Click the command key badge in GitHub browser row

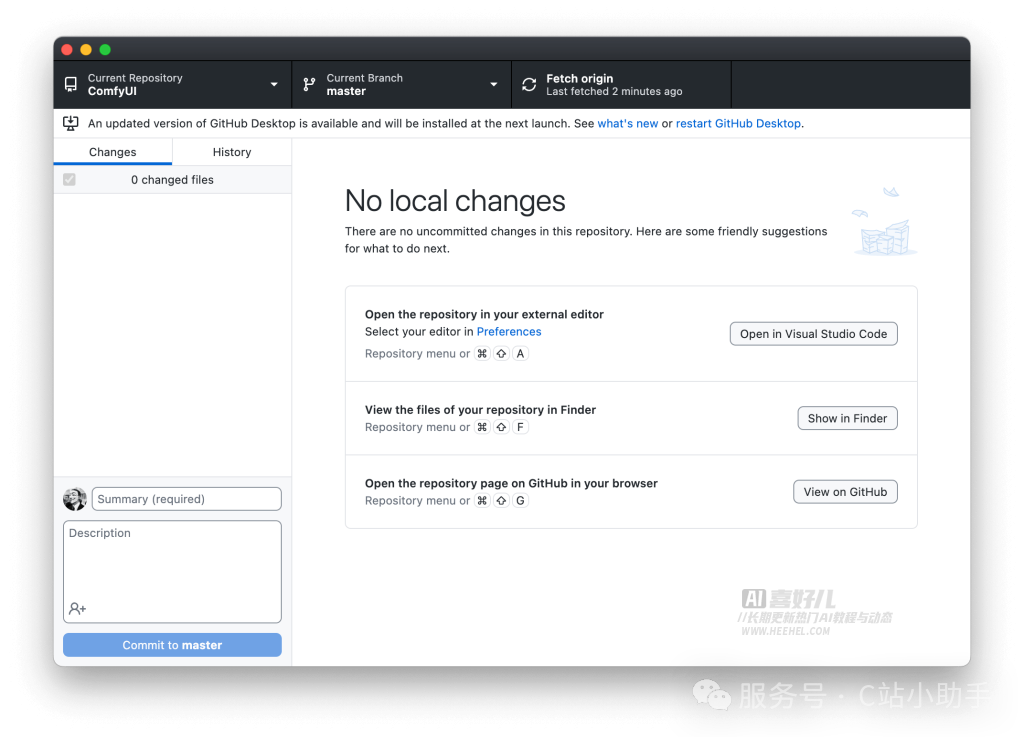[482, 501]
